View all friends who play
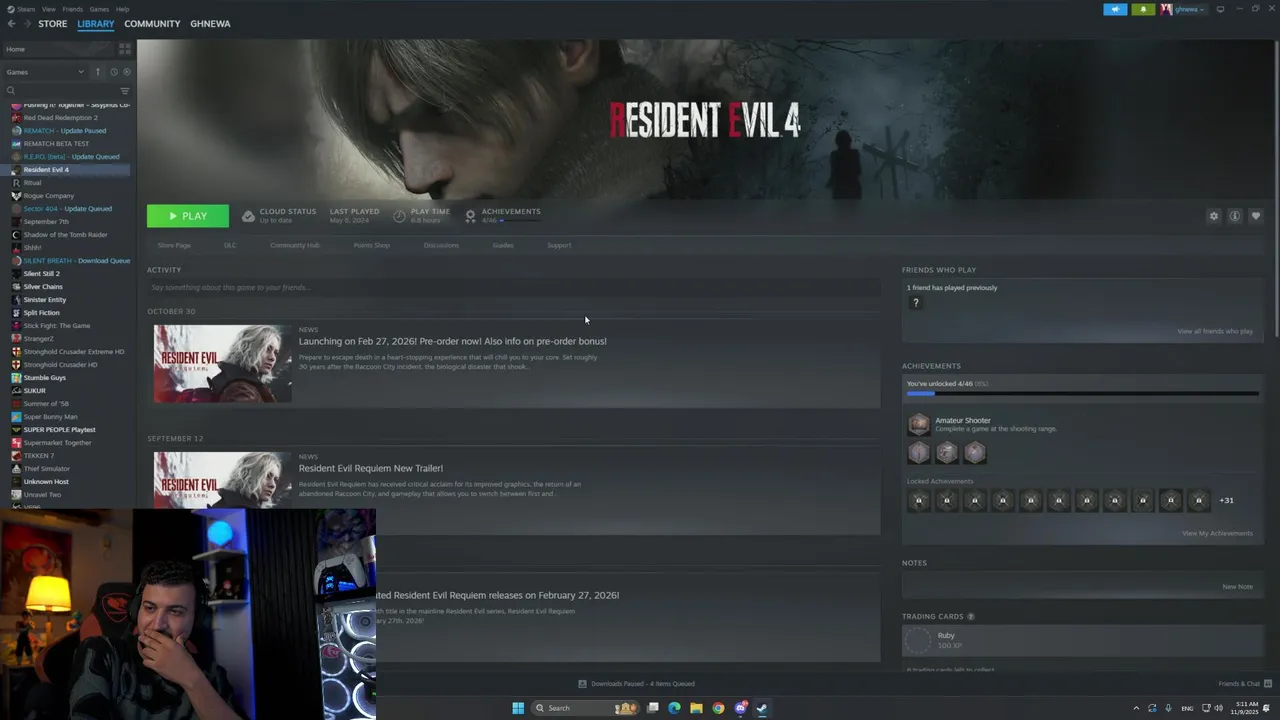 tap(1215, 331)
